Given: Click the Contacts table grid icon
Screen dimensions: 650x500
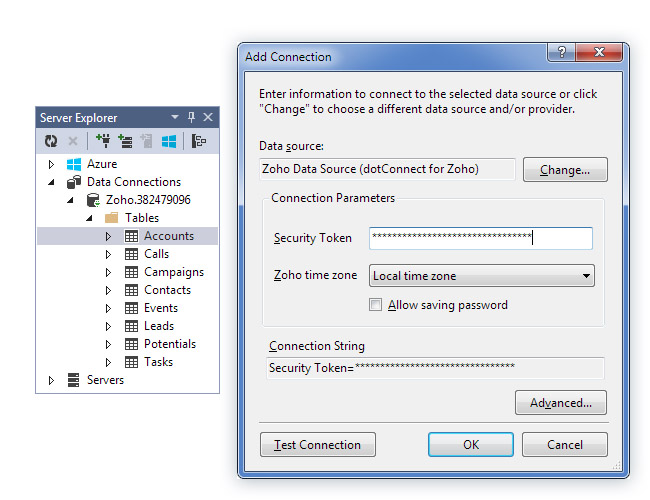Looking at the screenshot, I should coord(131,290).
